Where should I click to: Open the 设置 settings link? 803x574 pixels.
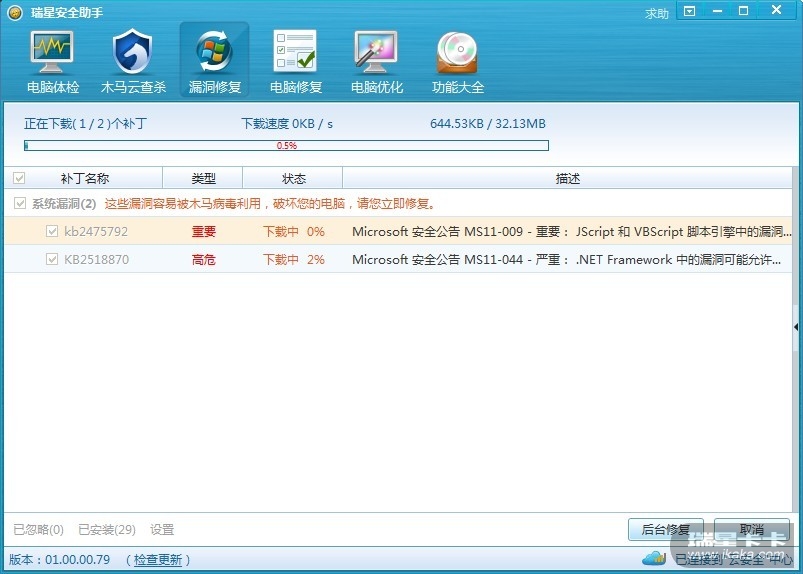[162, 529]
